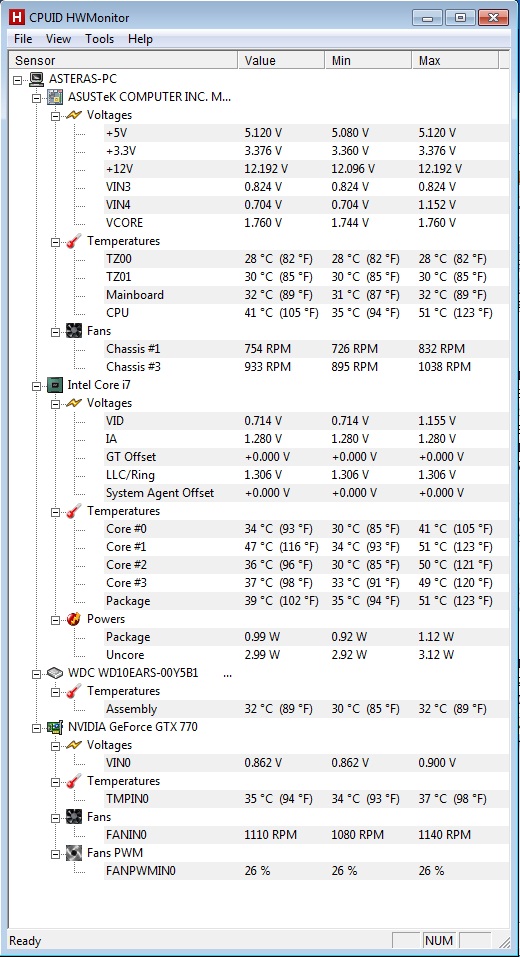This screenshot has width=520, height=957.
Task: Click the ASTERAS-PC computer icon
Action: (37, 79)
